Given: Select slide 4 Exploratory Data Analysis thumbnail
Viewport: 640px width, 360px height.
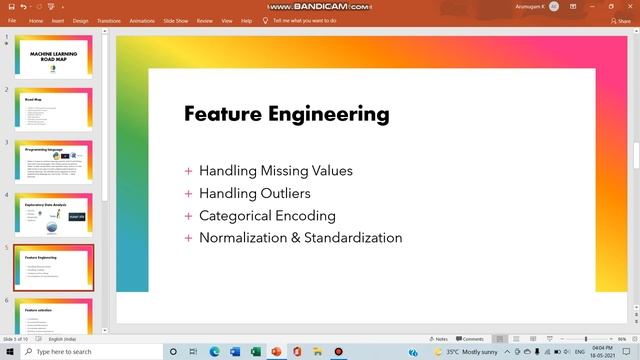Looking at the screenshot, I should pos(53,215).
